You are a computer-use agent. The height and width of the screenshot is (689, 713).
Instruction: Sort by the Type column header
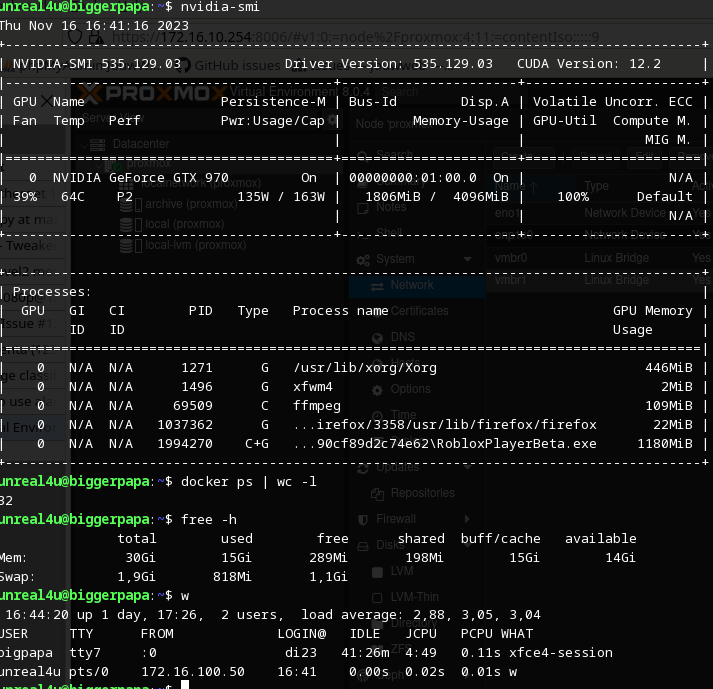coord(597,186)
